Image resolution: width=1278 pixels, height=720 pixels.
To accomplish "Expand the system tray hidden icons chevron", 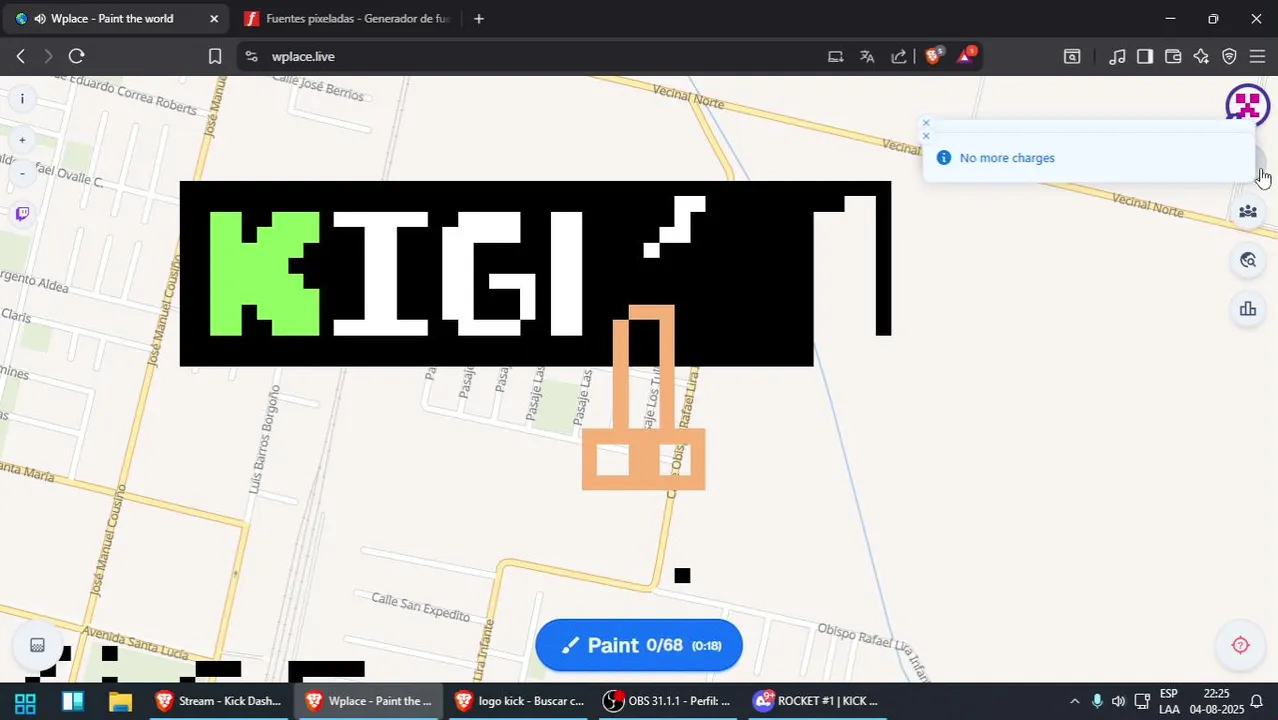I will pyautogui.click(x=1074, y=701).
